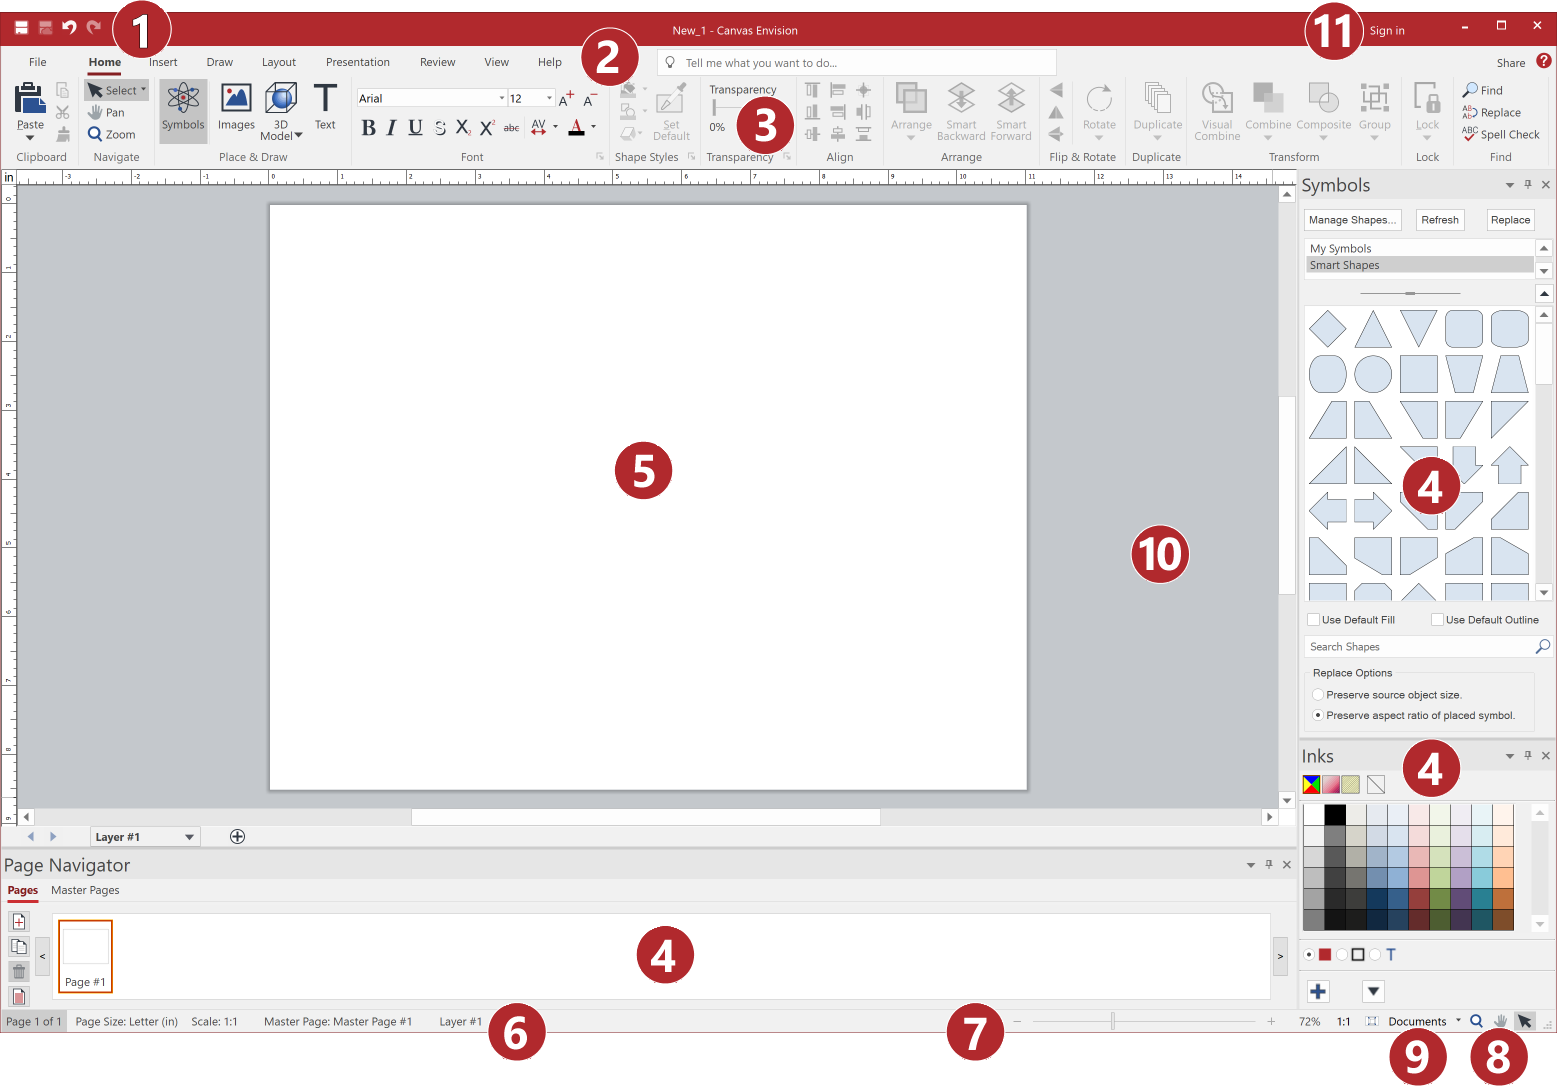Click the Visual Combine tool
Image resolution: width=1557 pixels, height=1086 pixels.
[x=1217, y=110]
